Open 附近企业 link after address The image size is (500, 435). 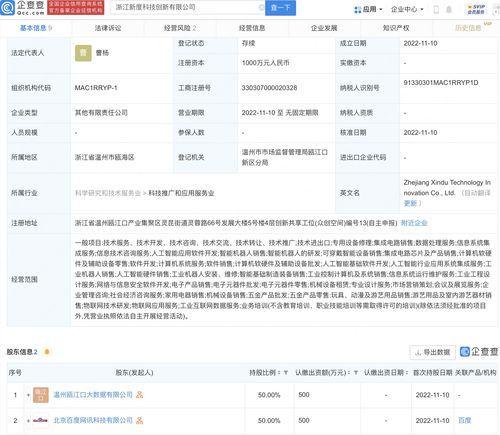414,223
